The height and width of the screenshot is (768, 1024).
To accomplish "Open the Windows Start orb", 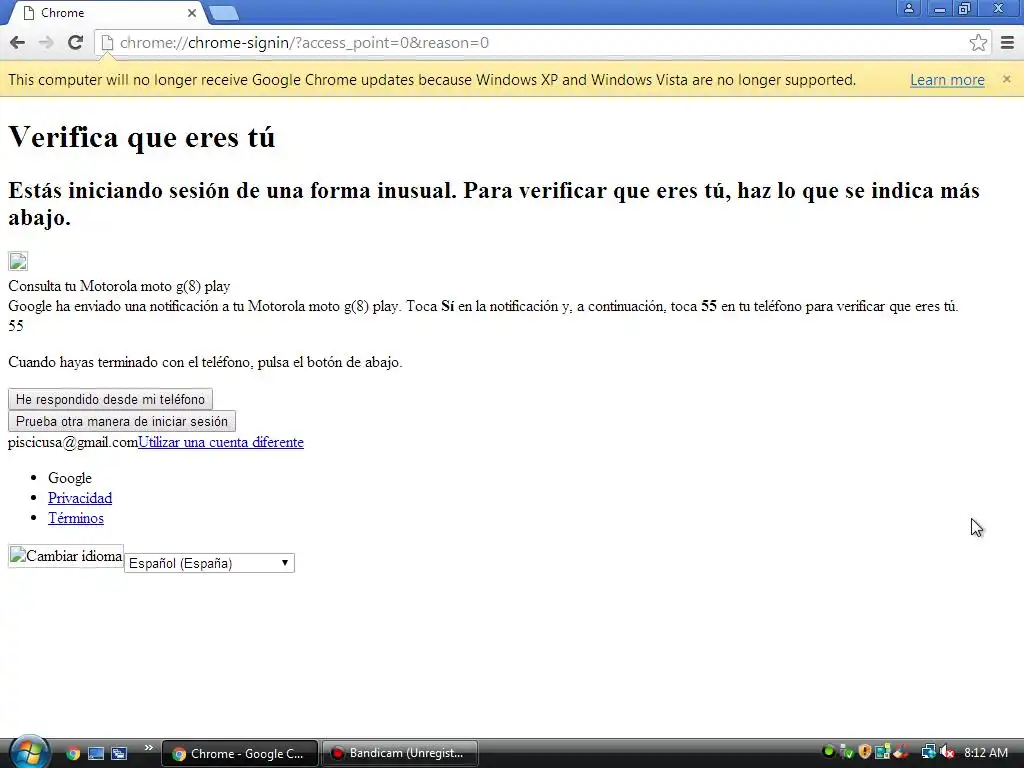I will click(28, 752).
